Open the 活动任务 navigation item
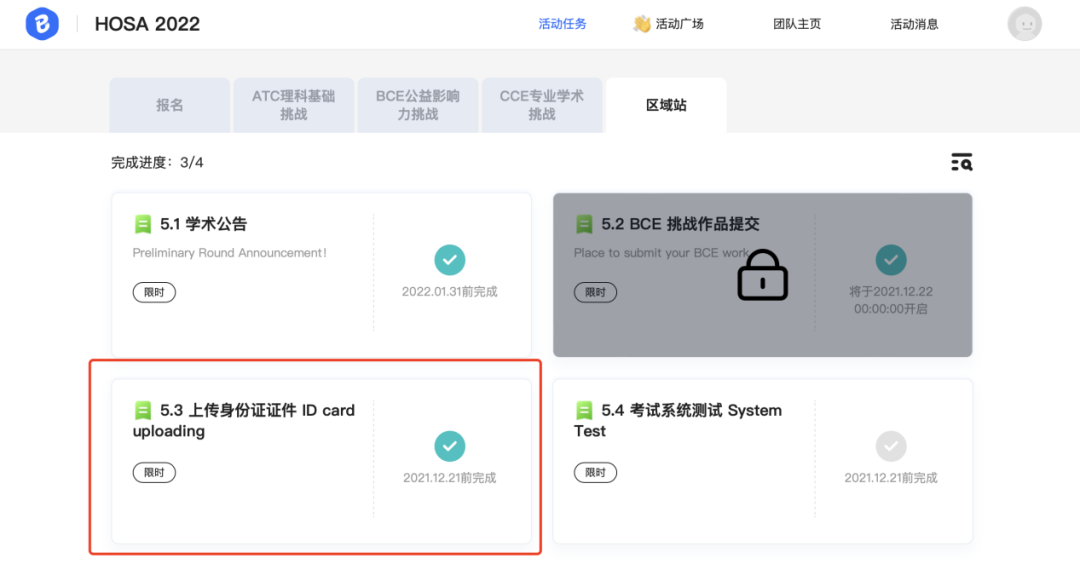 coord(562,24)
